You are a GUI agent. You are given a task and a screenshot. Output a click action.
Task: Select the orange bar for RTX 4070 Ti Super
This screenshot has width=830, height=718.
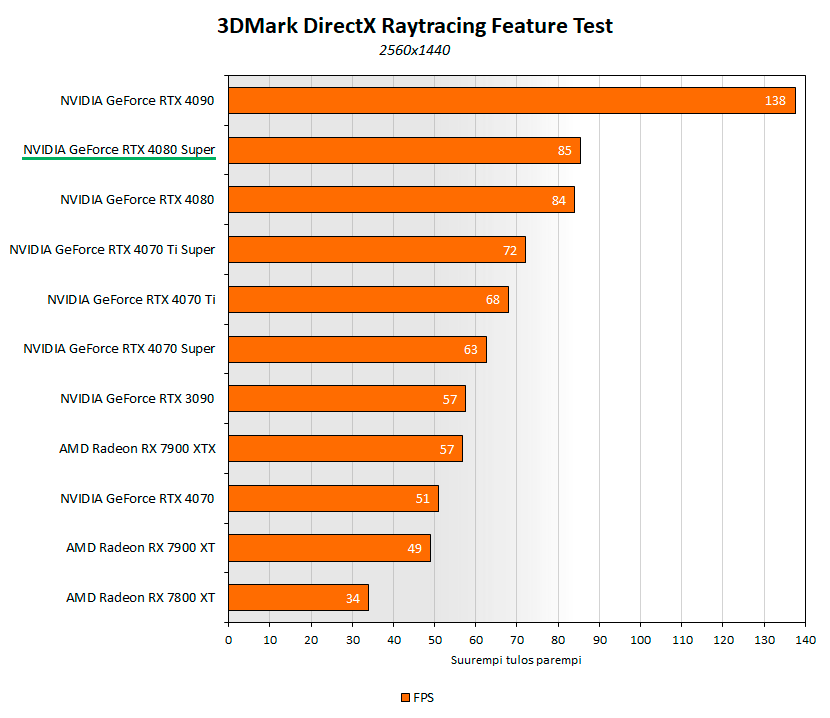[377, 249]
